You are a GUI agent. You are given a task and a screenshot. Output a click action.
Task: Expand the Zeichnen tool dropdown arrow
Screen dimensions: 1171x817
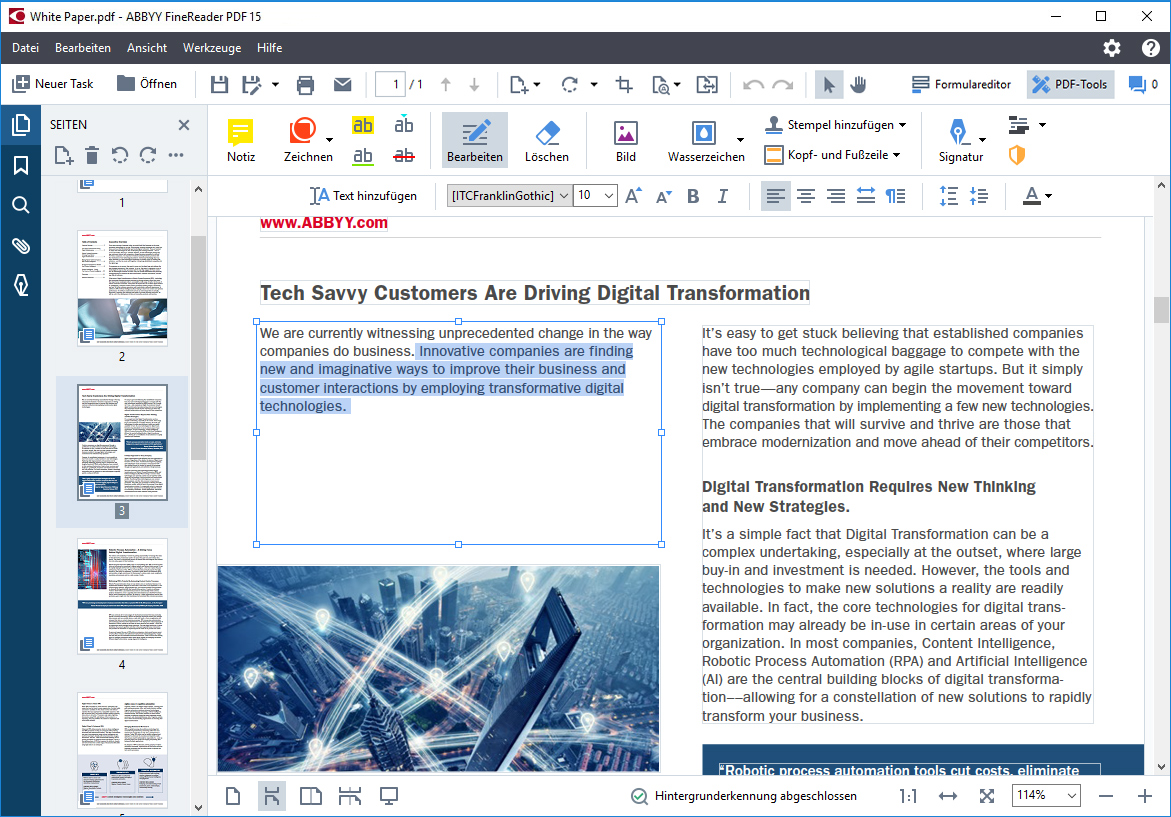[x=329, y=140]
